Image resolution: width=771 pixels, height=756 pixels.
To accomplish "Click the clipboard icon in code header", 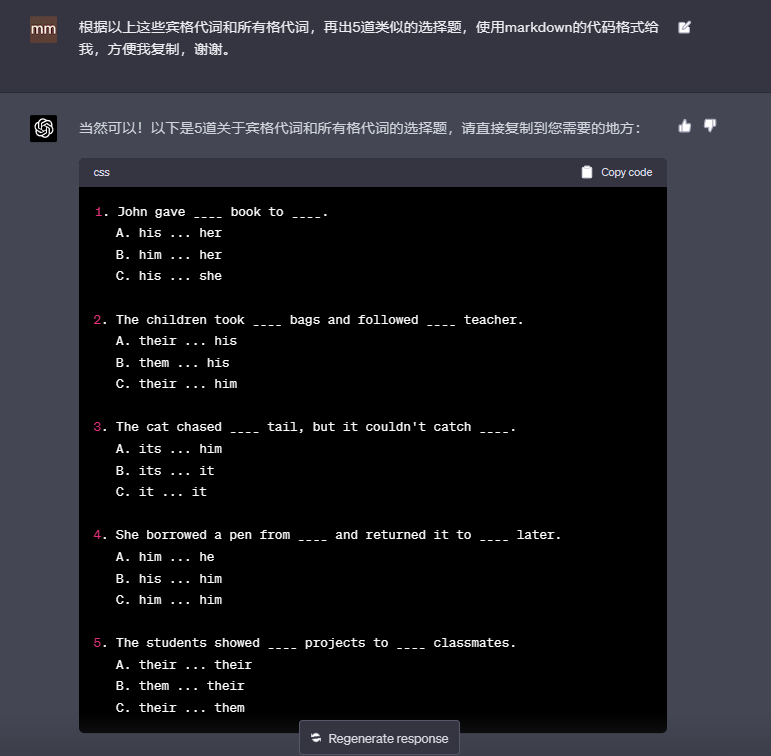I will coord(587,172).
